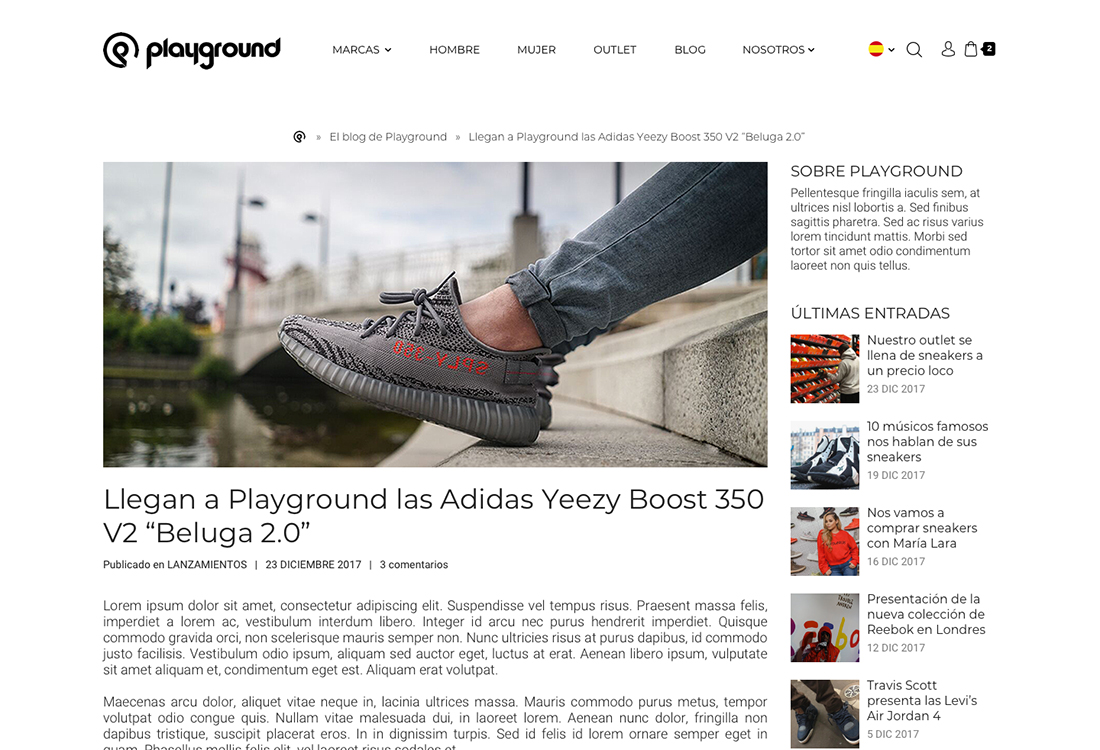Go to the HOMBRE menu item
The height and width of the screenshot is (750, 1100).
click(x=455, y=50)
